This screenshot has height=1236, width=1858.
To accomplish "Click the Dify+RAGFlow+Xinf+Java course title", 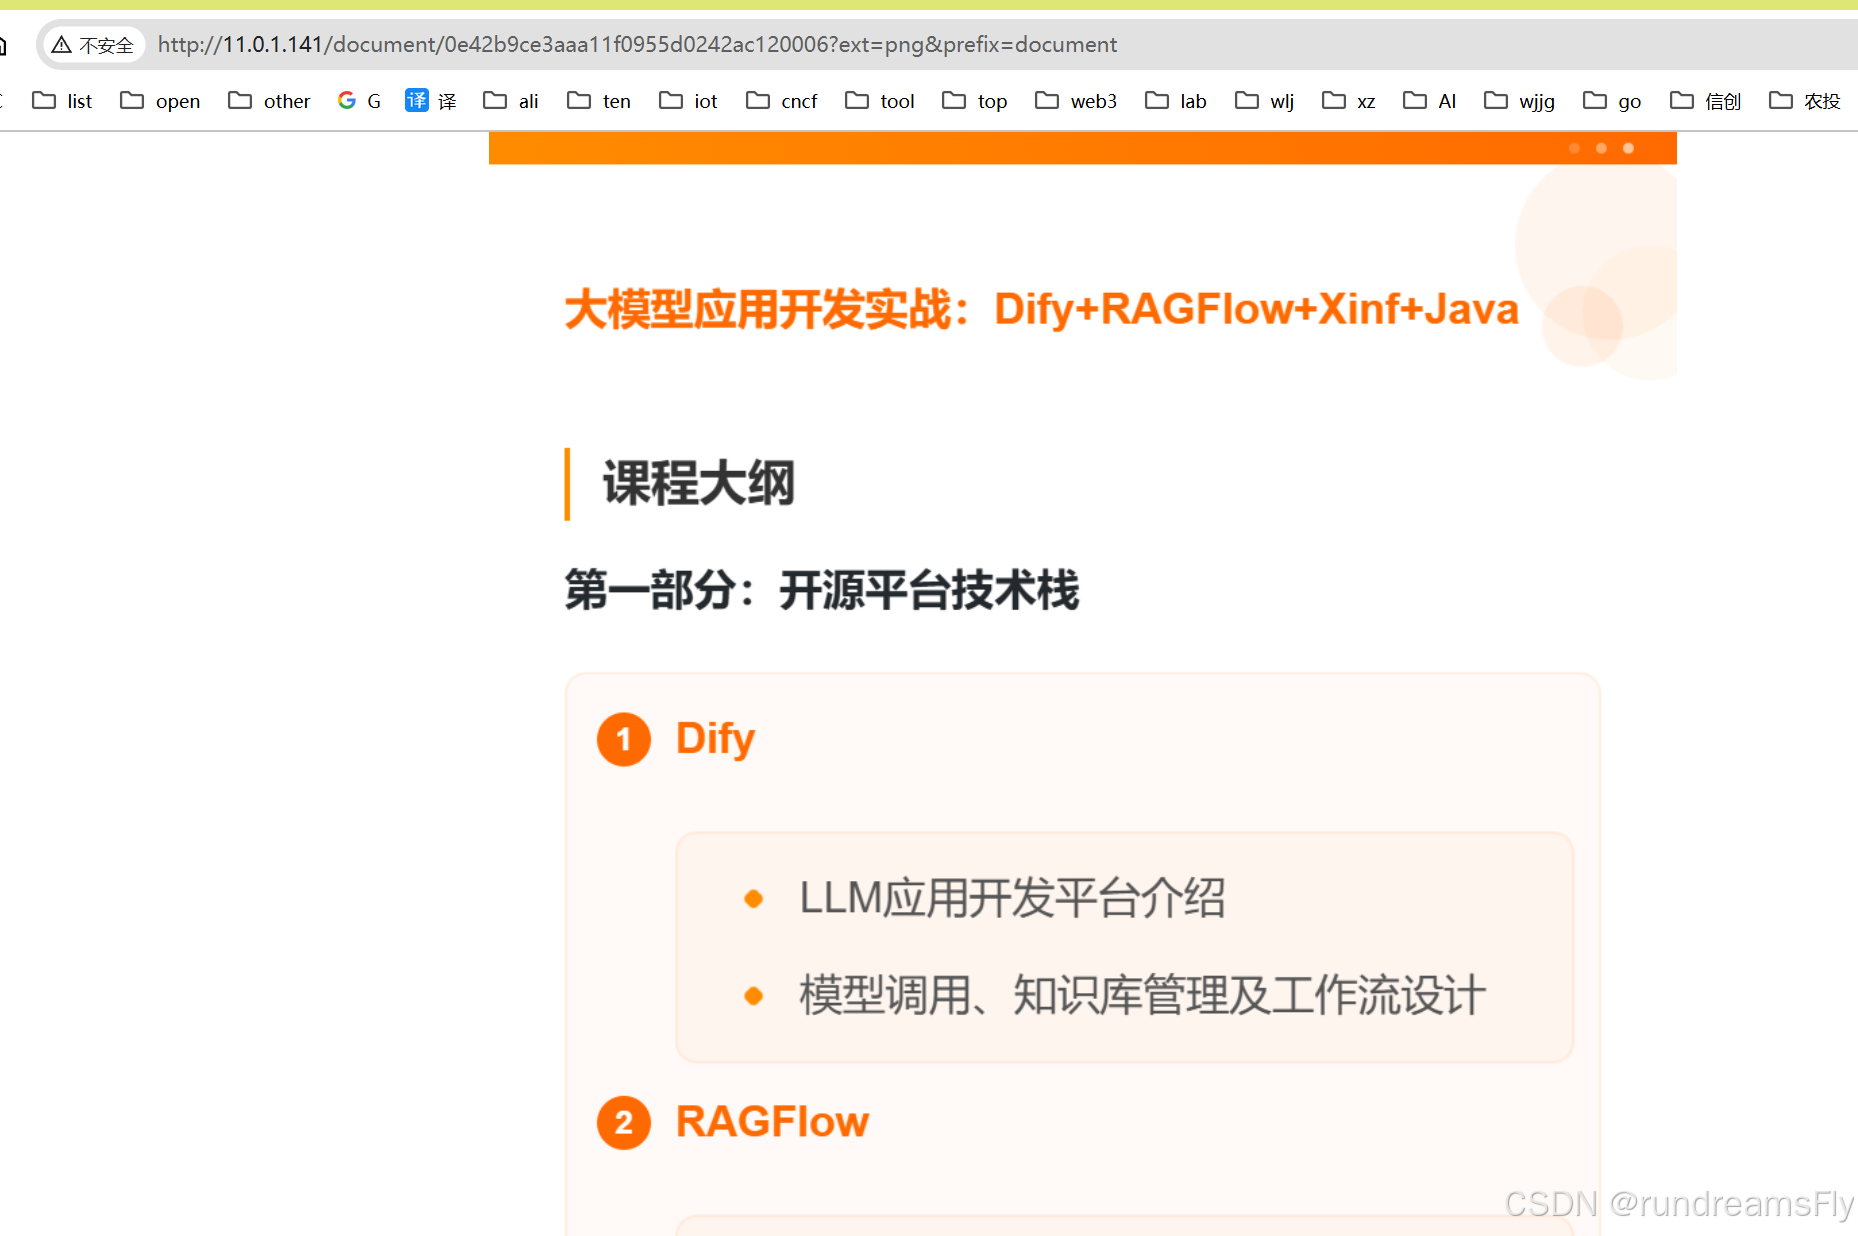I will [x=1040, y=309].
